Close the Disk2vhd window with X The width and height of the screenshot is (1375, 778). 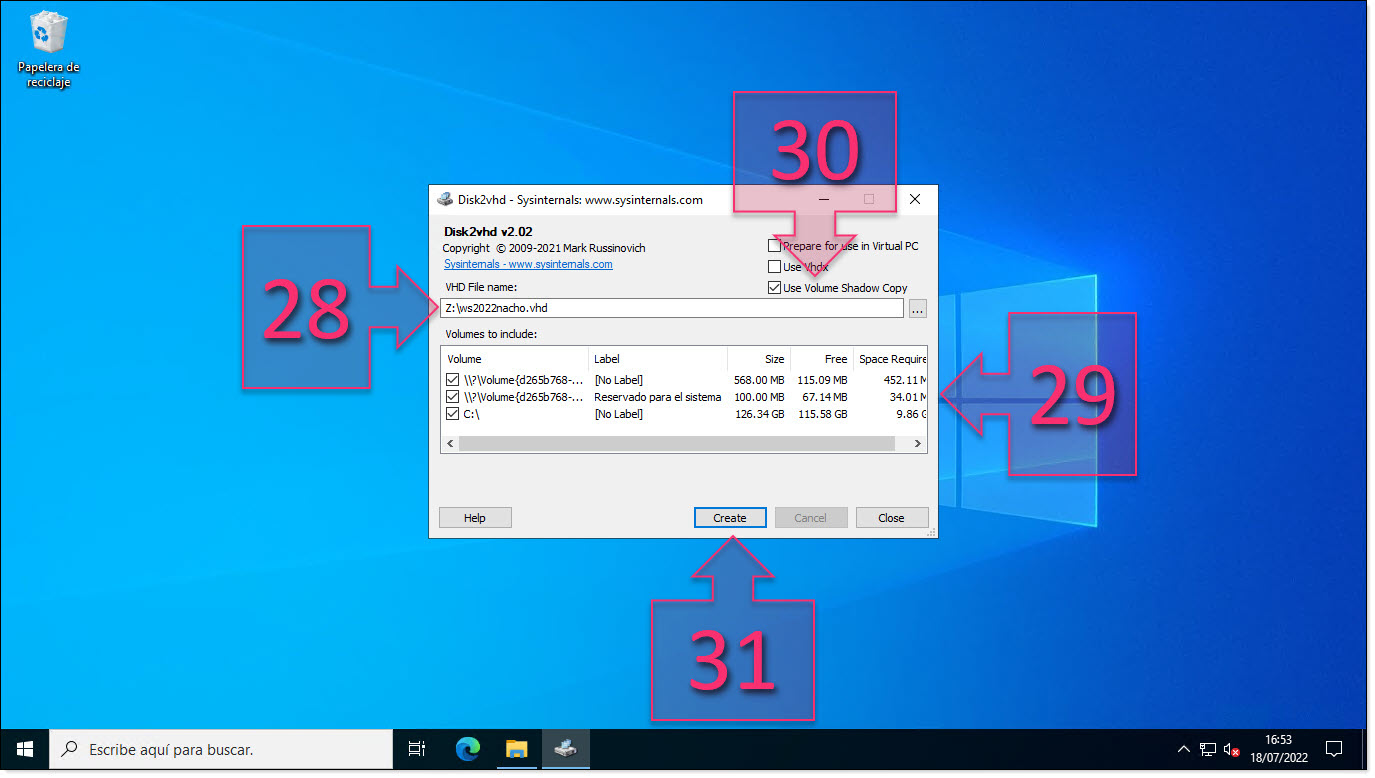(915, 199)
